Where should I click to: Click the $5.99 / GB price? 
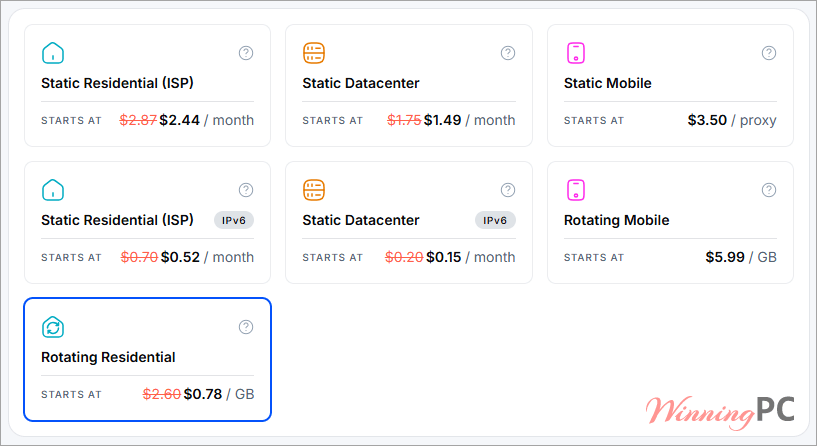[x=741, y=257]
